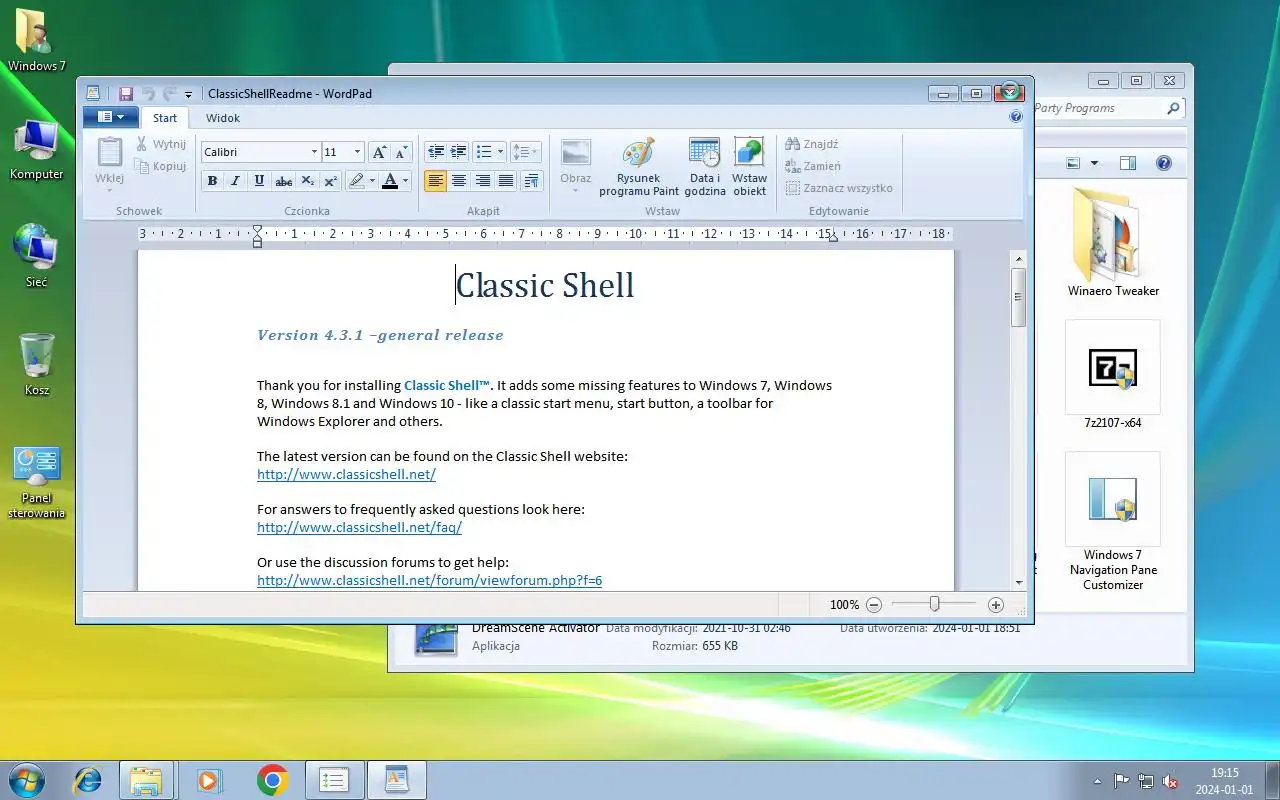This screenshot has height=800, width=1280.
Task: Insert a Rysunek programu Paint drawing
Action: point(639,167)
